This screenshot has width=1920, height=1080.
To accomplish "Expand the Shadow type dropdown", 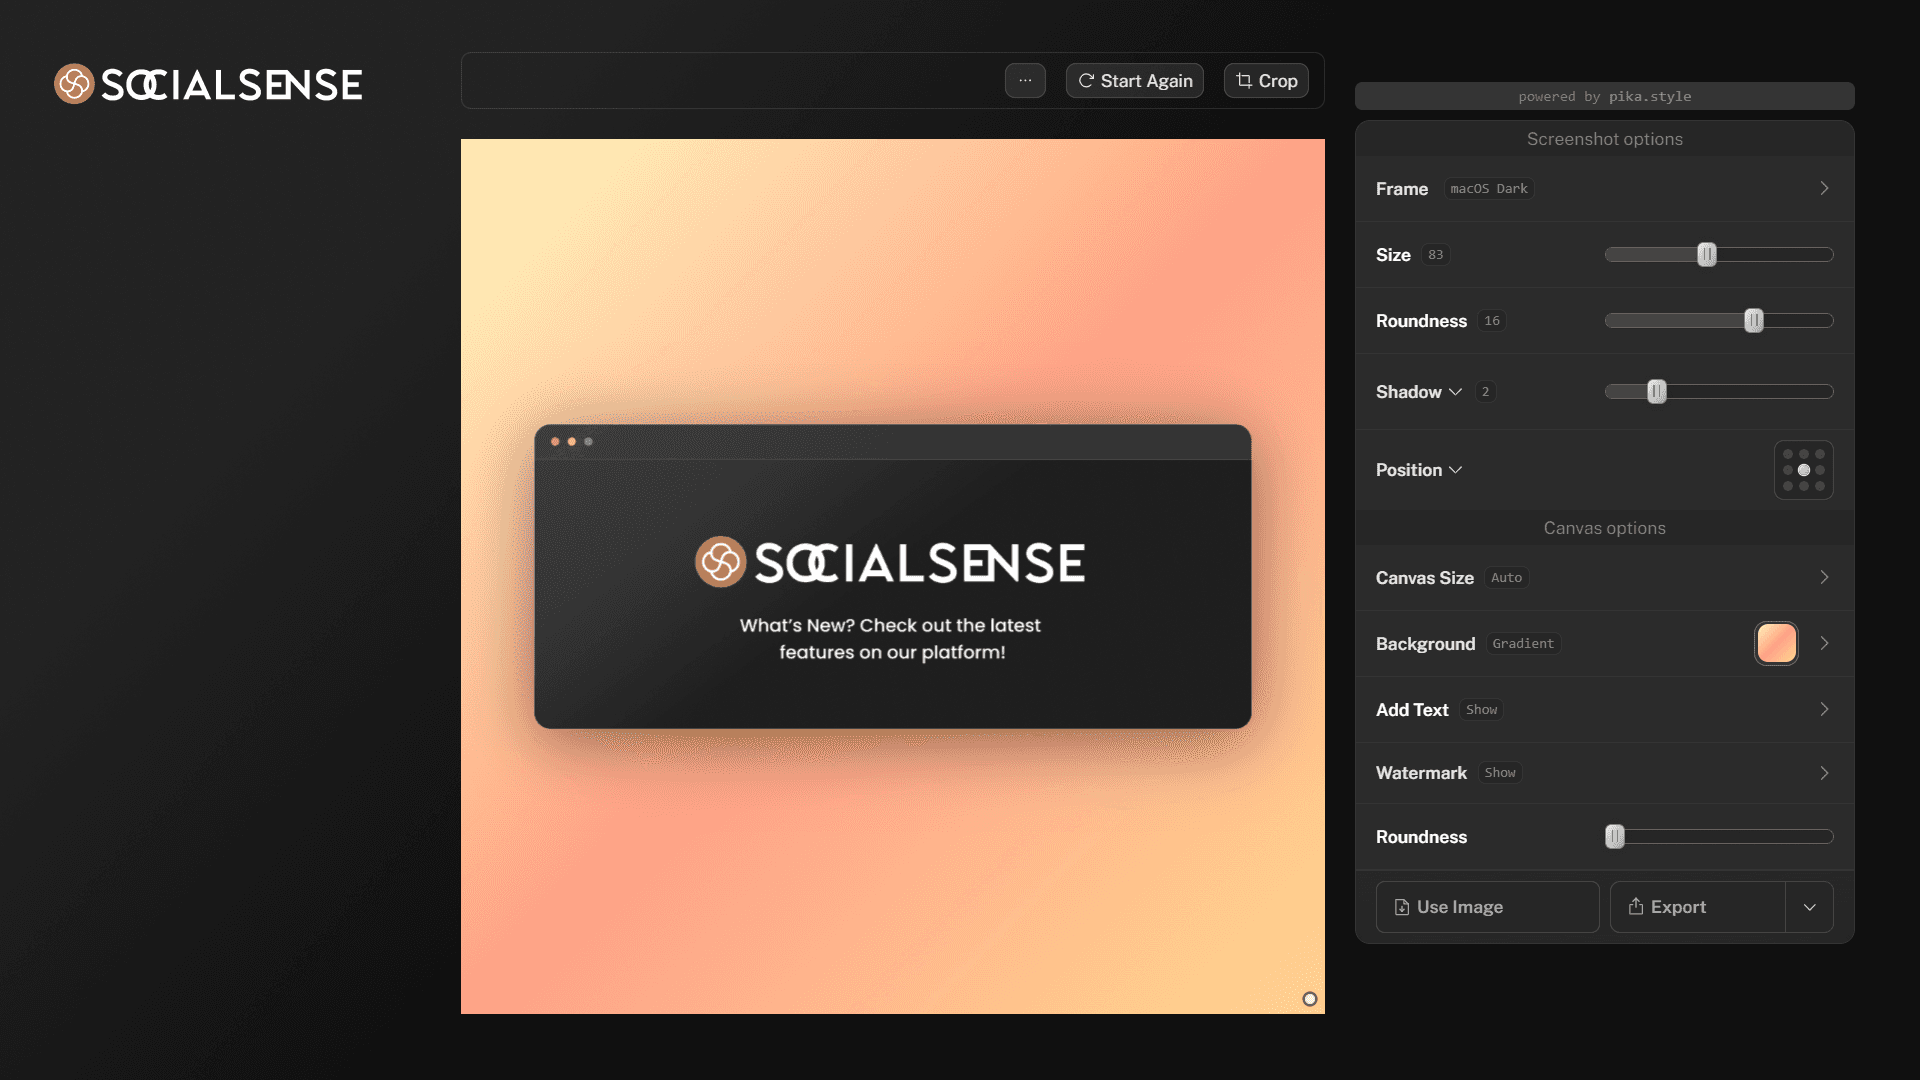I will 1455,392.
